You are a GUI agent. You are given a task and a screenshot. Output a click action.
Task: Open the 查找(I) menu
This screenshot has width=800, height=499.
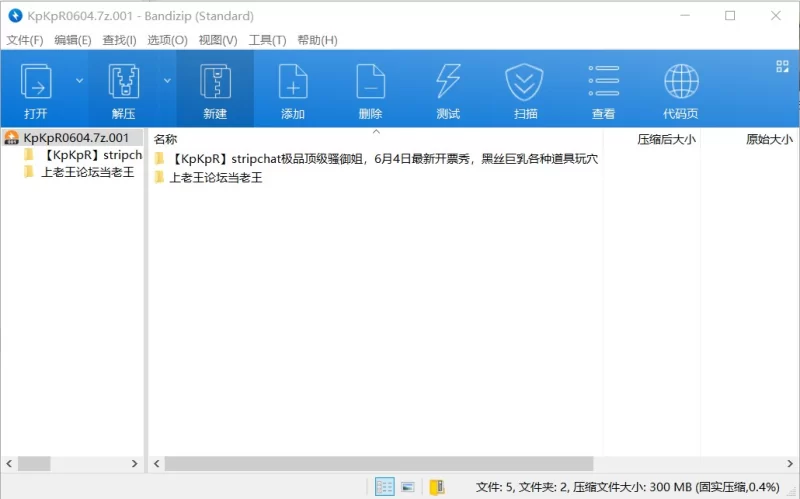[x=119, y=40]
